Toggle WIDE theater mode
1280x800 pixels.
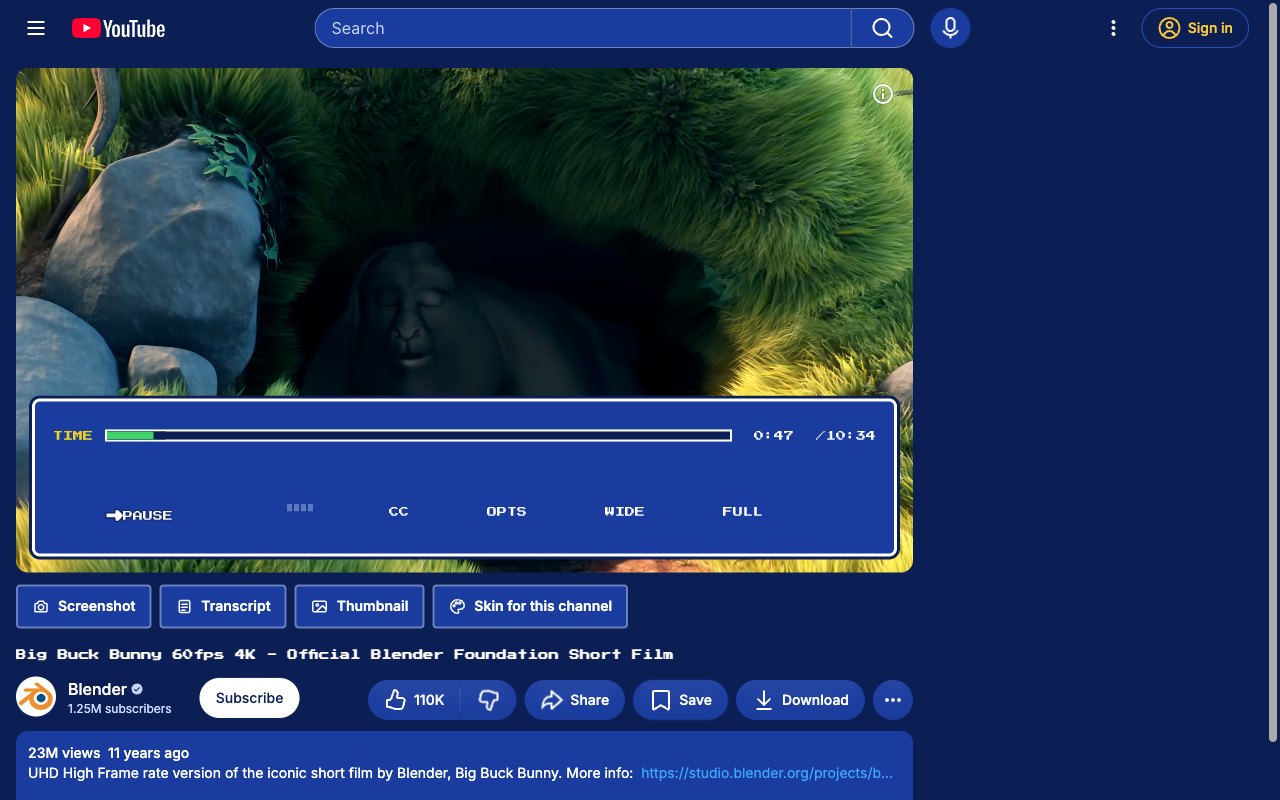[624, 511]
